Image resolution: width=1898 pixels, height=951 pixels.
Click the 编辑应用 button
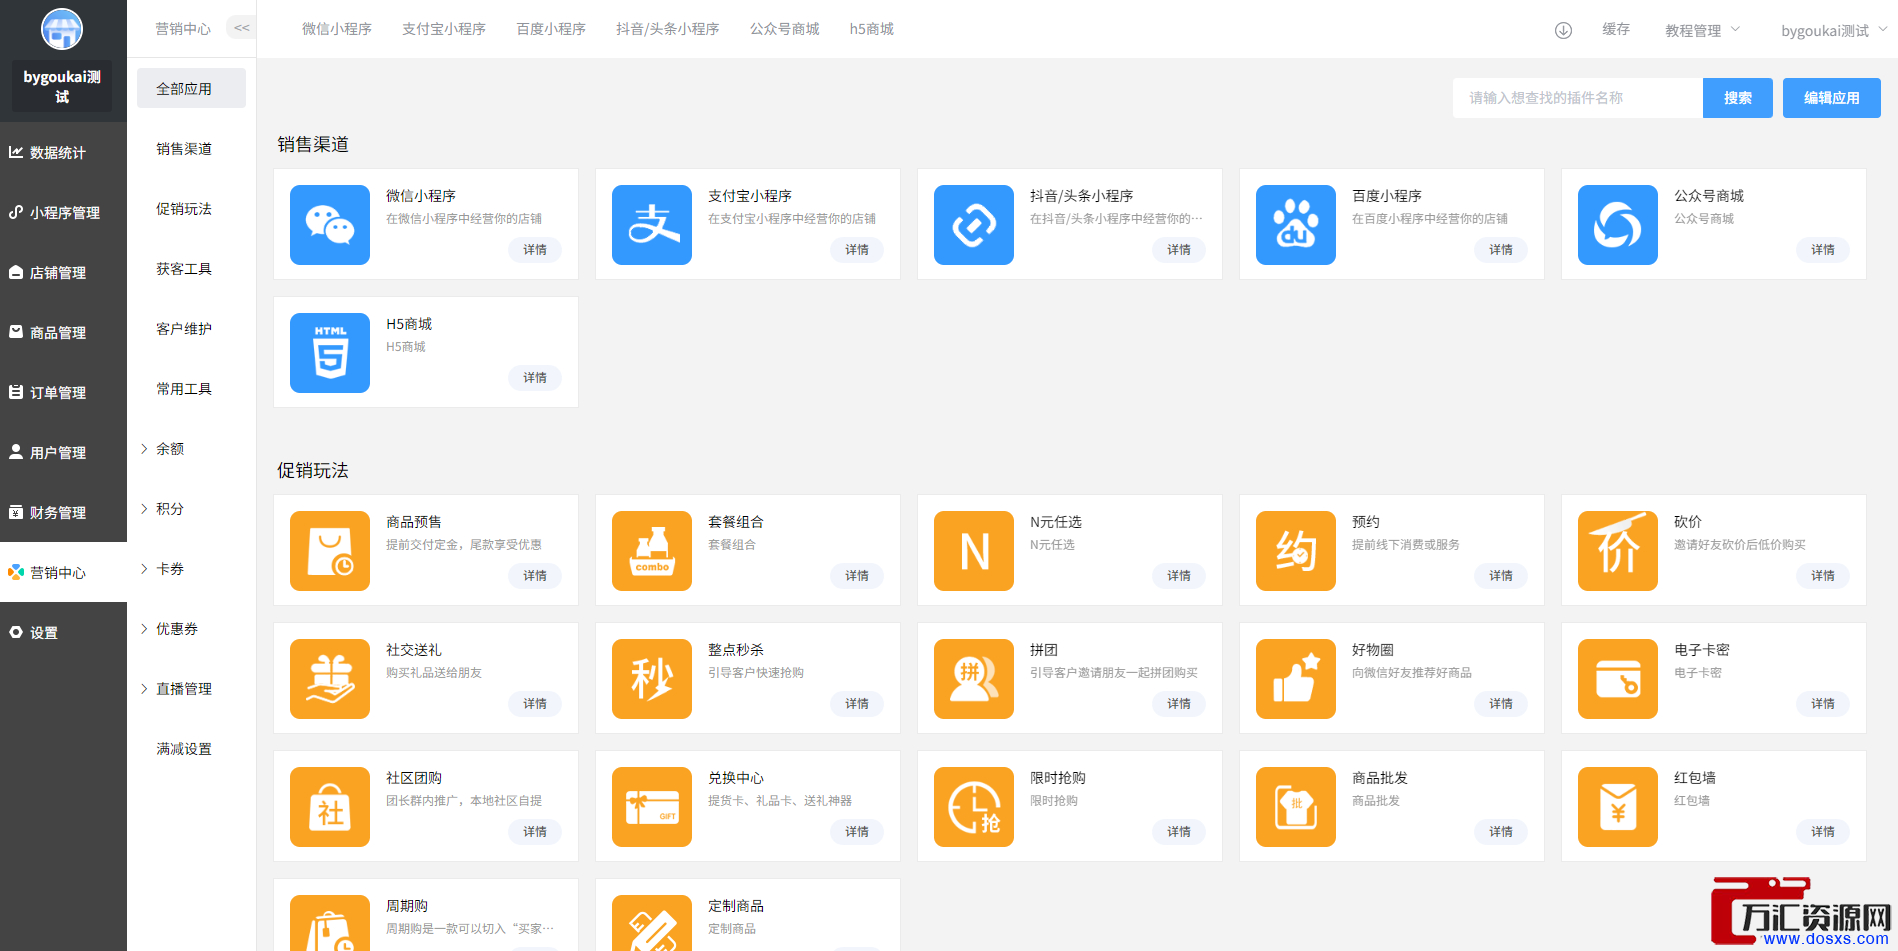tap(1831, 98)
